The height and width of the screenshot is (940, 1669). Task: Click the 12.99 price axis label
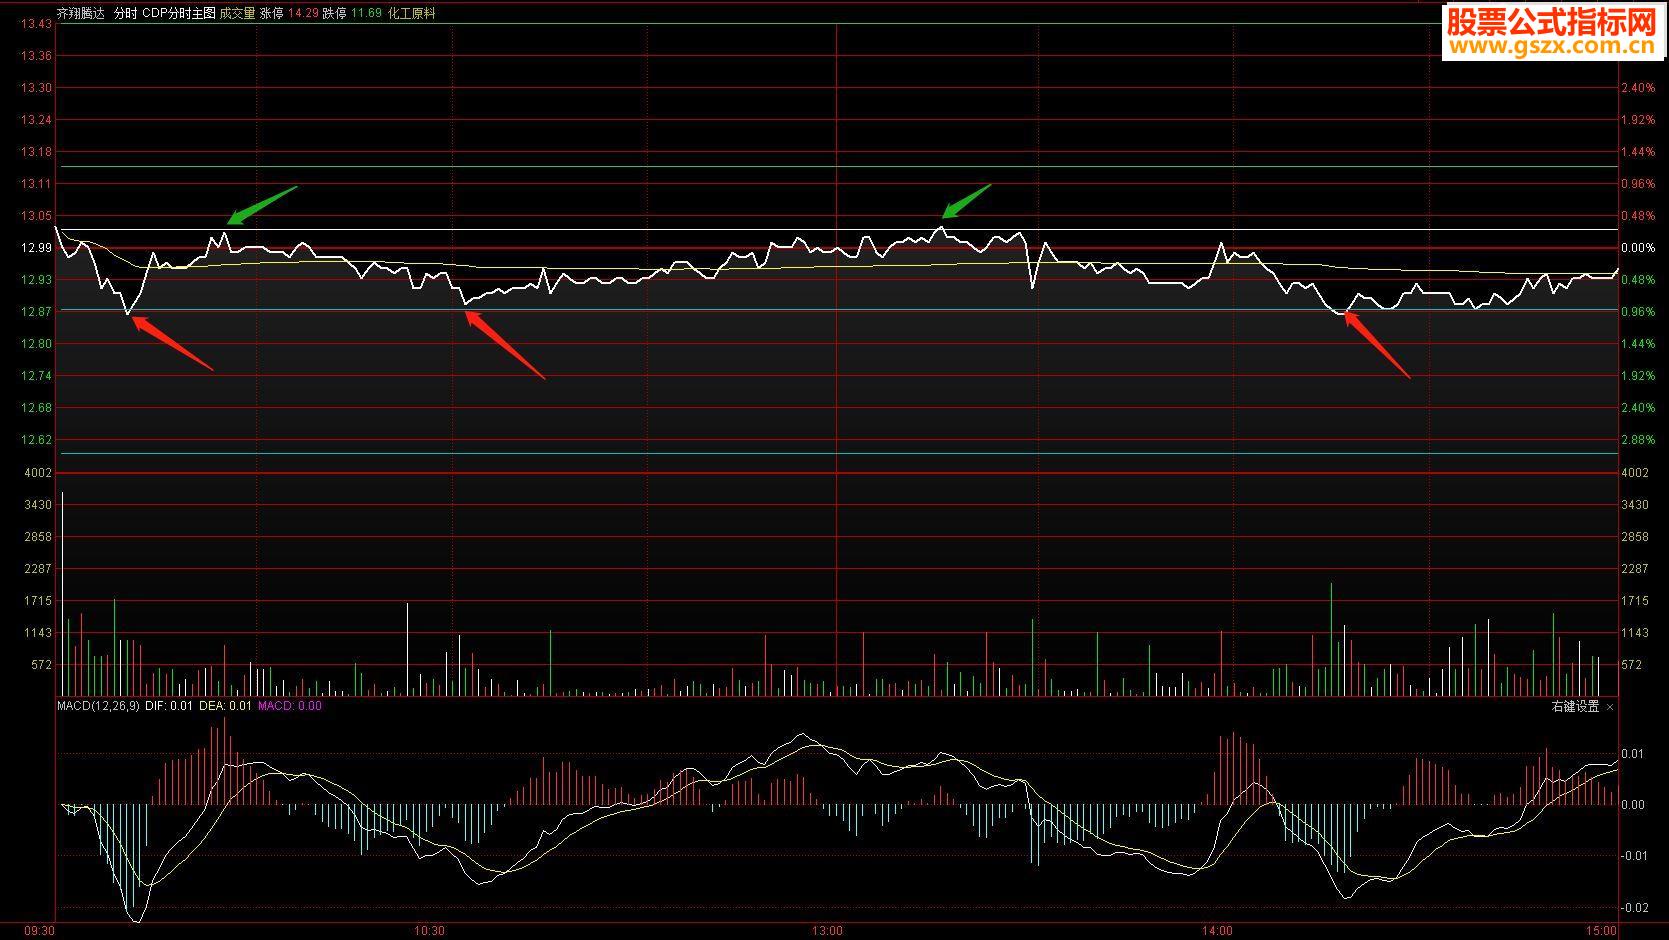click(36, 248)
